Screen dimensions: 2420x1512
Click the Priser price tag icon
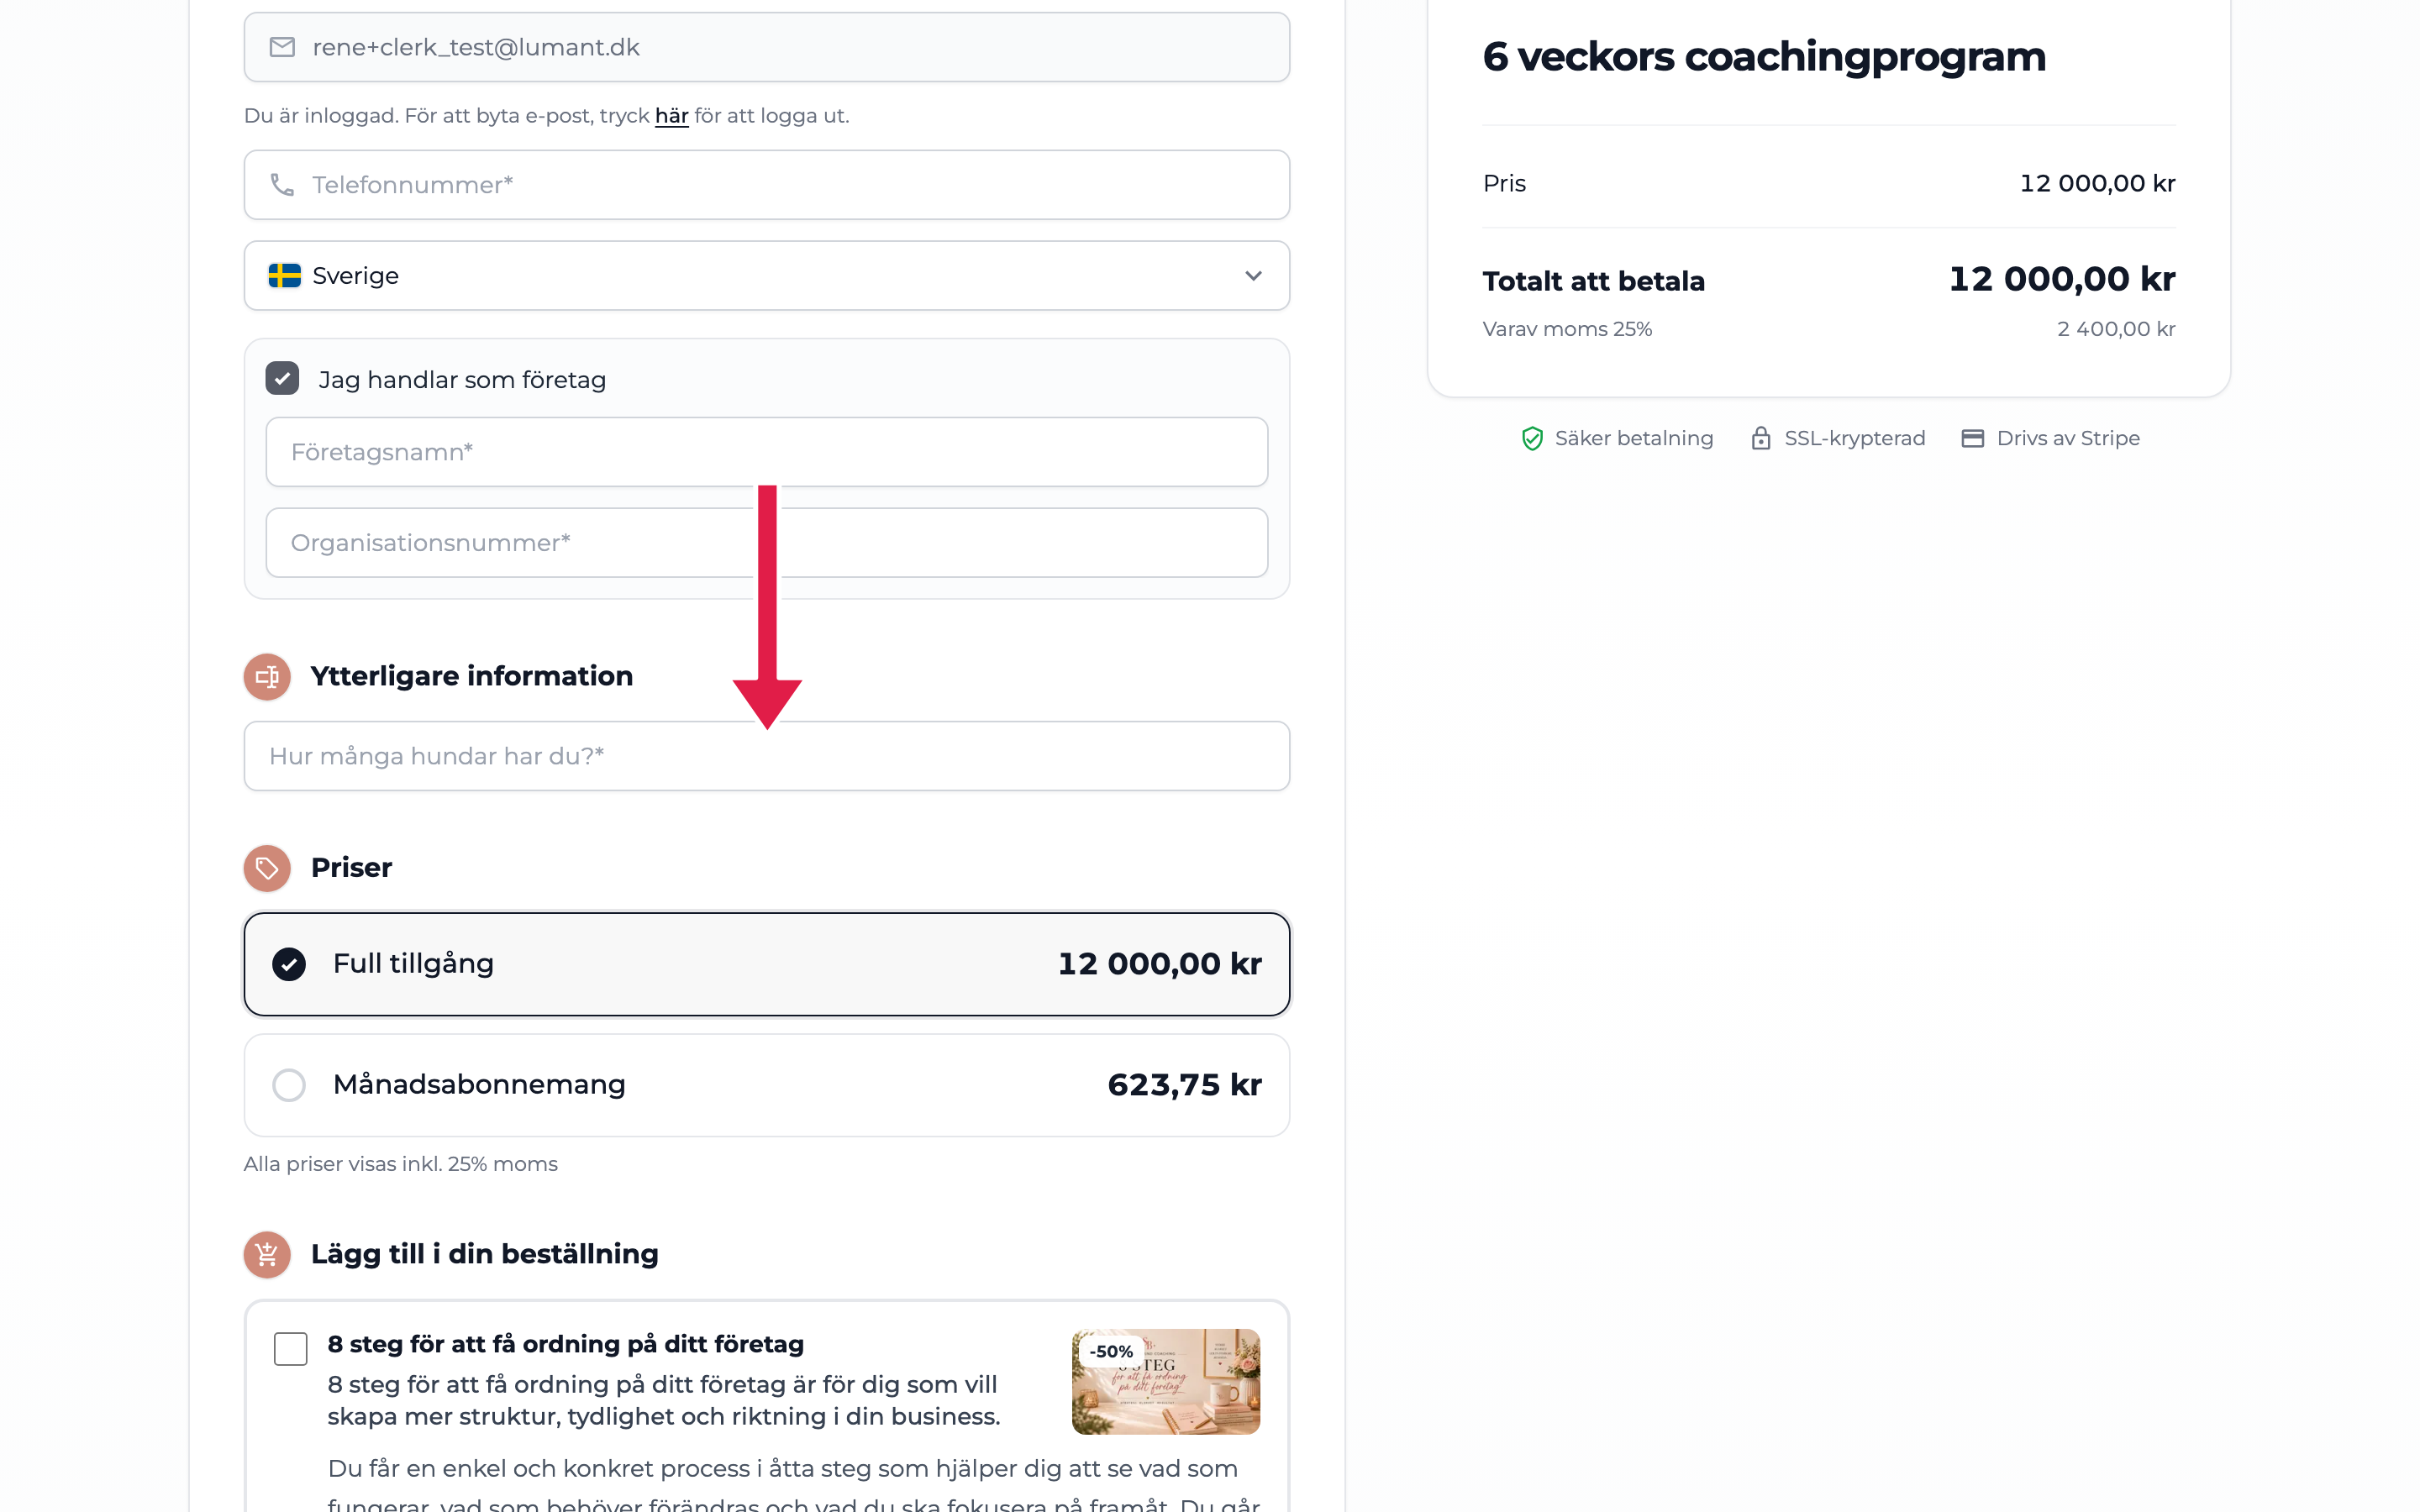267,868
